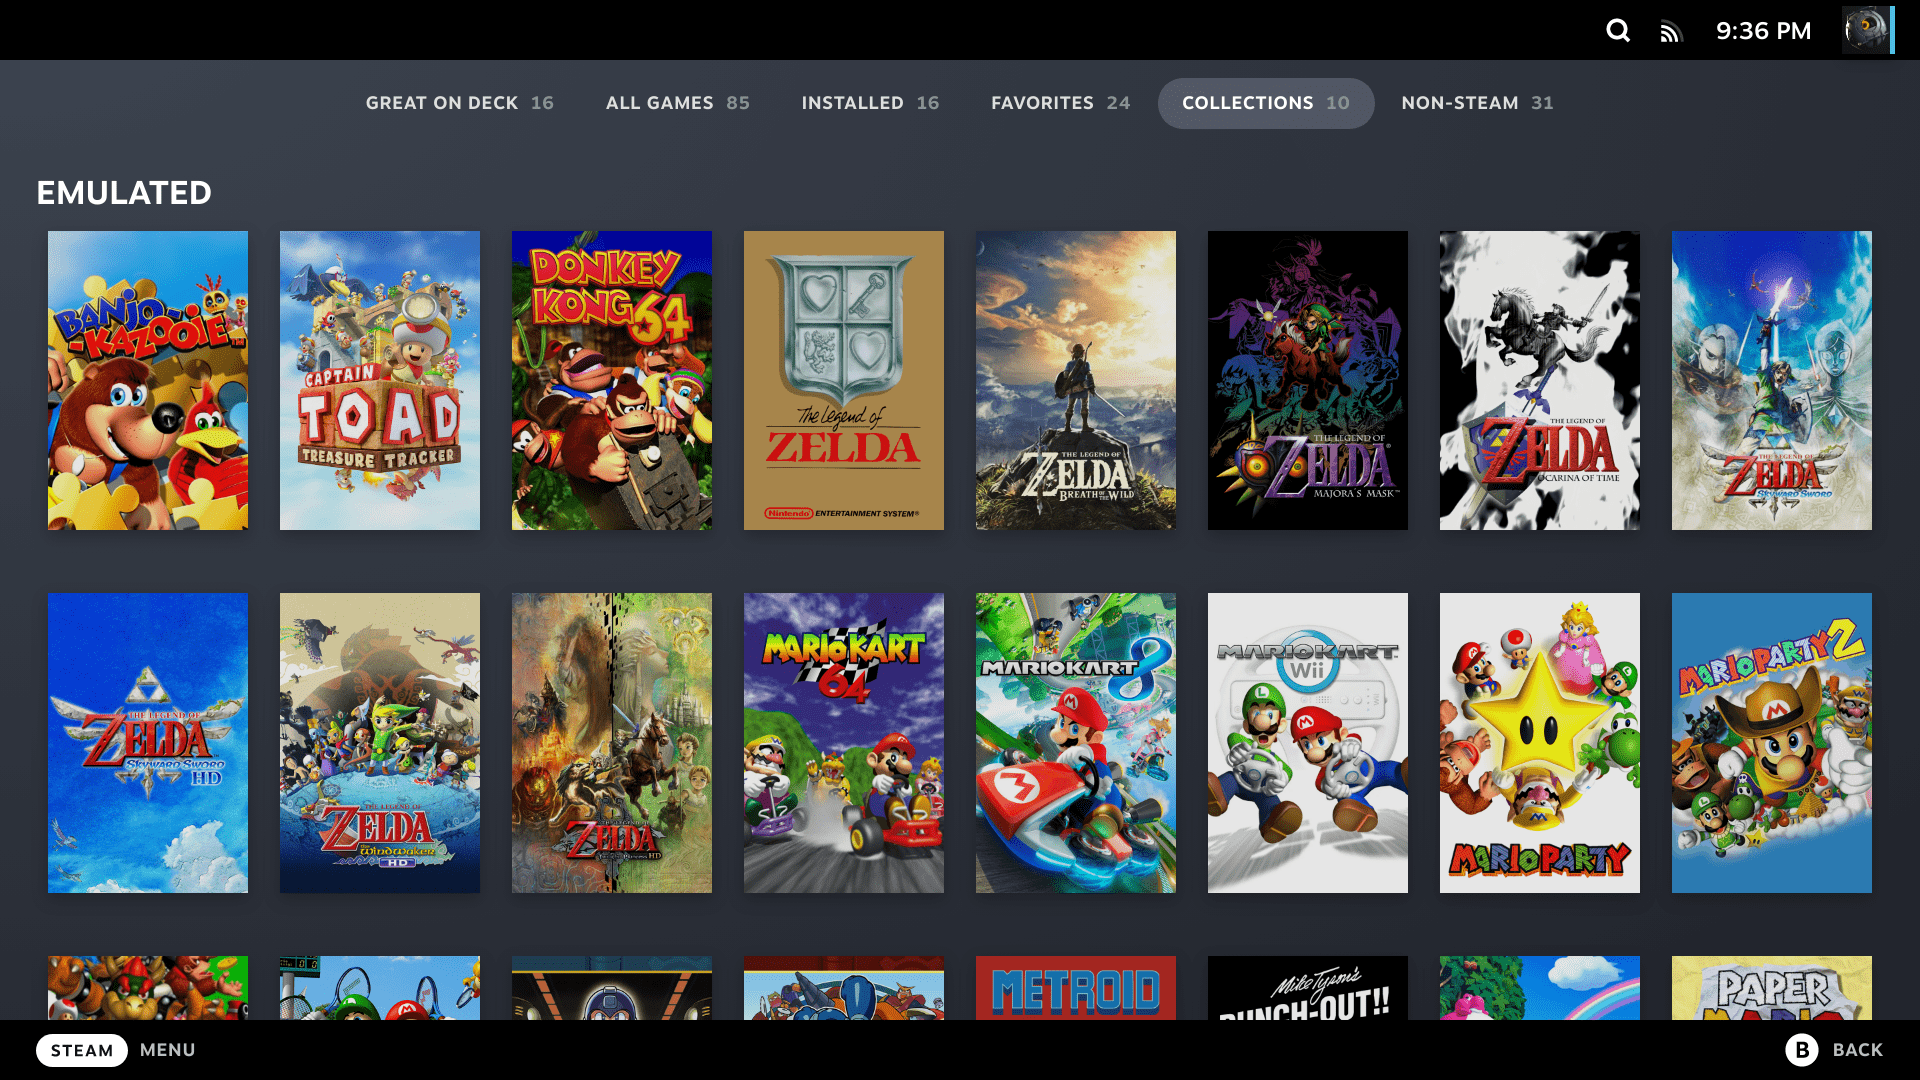This screenshot has height=1080, width=1920.
Task: Select the INSTALLED 16 filter
Action: (x=869, y=102)
